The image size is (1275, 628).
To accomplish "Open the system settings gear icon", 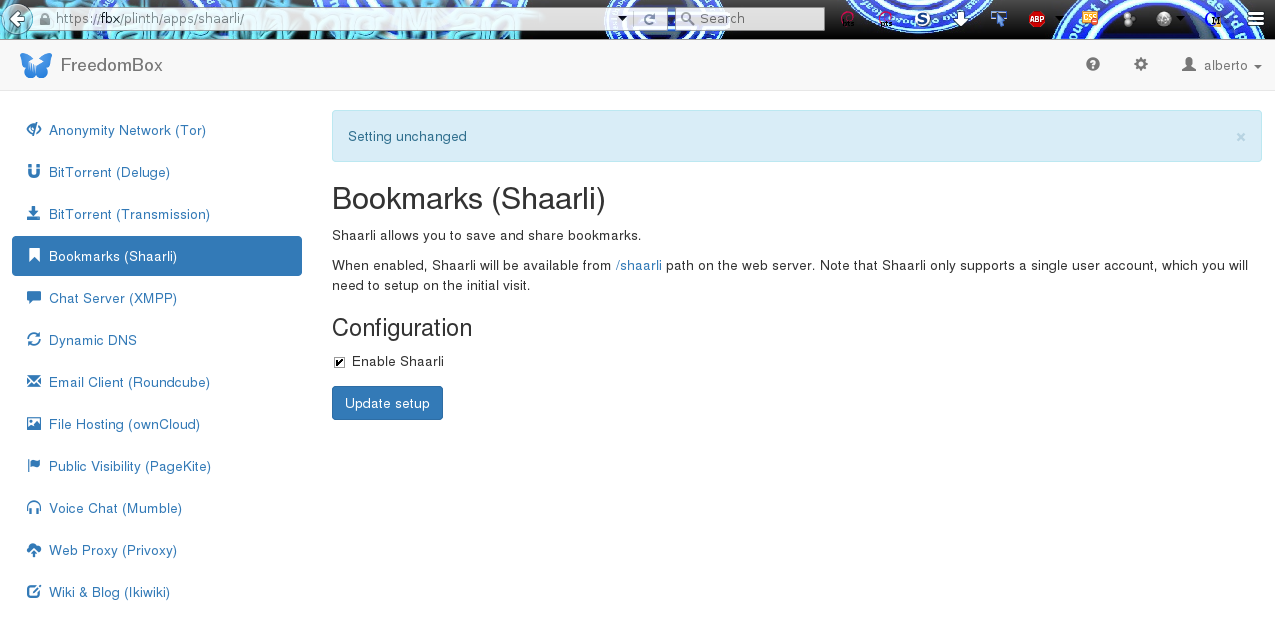I will click(1141, 64).
